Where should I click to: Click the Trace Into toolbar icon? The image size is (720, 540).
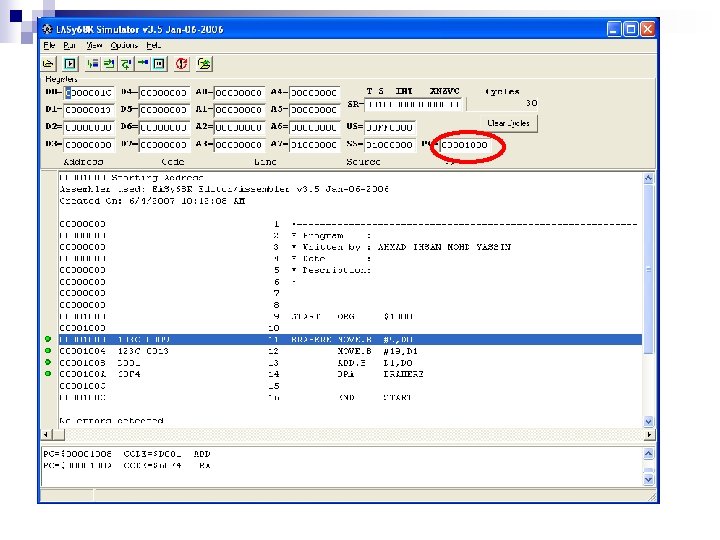[x=109, y=64]
